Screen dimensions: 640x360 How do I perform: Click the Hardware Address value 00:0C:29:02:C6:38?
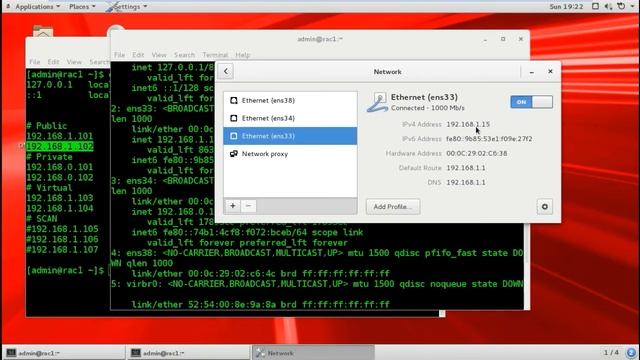click(476, 153)
